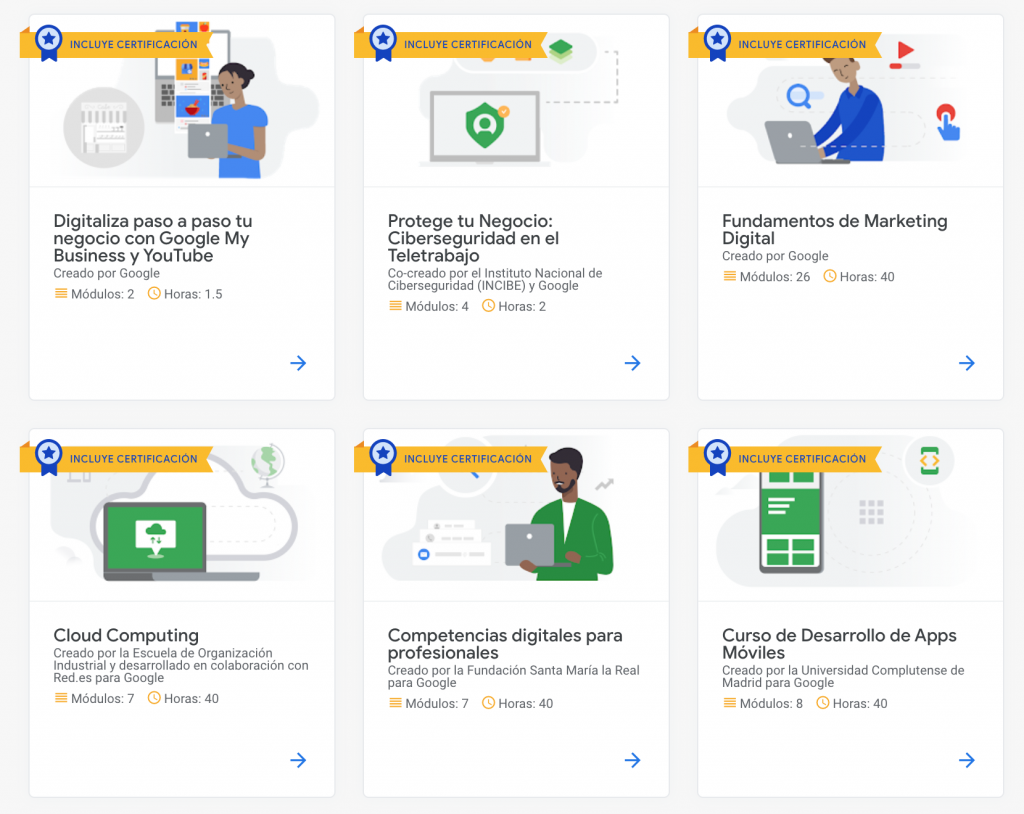
Task: Click 'Creado por la Universidad Complutense de Madrid' text
Action: click(843, 676)
